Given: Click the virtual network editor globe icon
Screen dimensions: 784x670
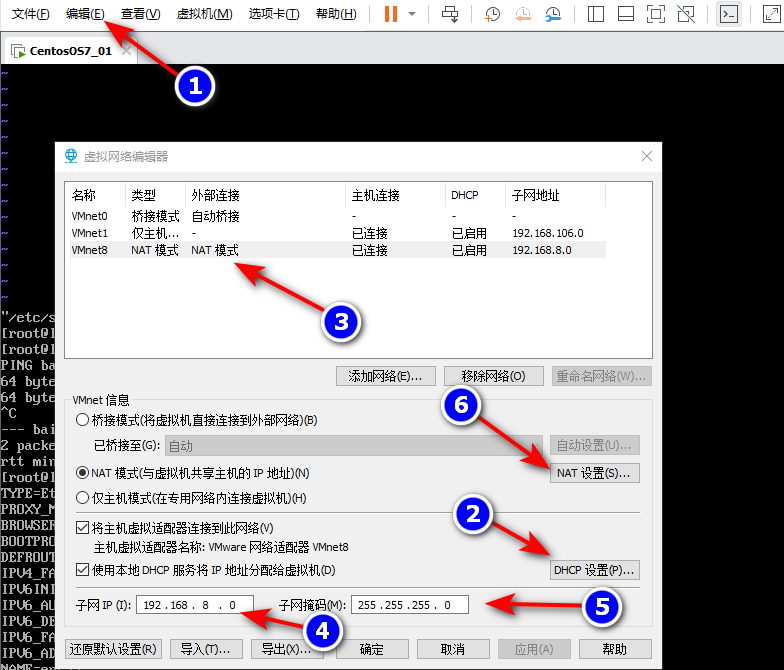Looking at the screenshot, I should click(x=71, y=156).
